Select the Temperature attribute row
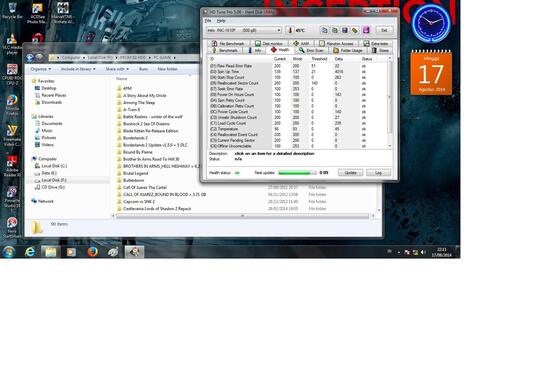The width and height of the screenshot is (540, 366). click(298, 129)
